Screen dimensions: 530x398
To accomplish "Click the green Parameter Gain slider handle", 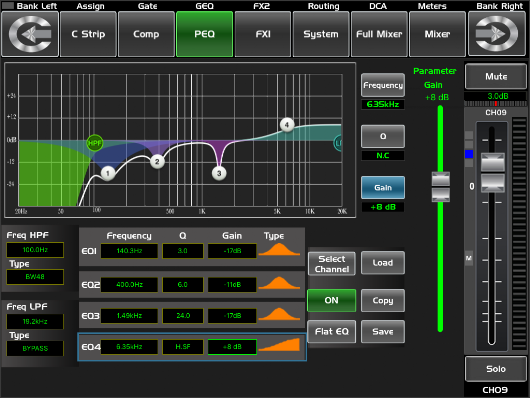I will [441, 187].
